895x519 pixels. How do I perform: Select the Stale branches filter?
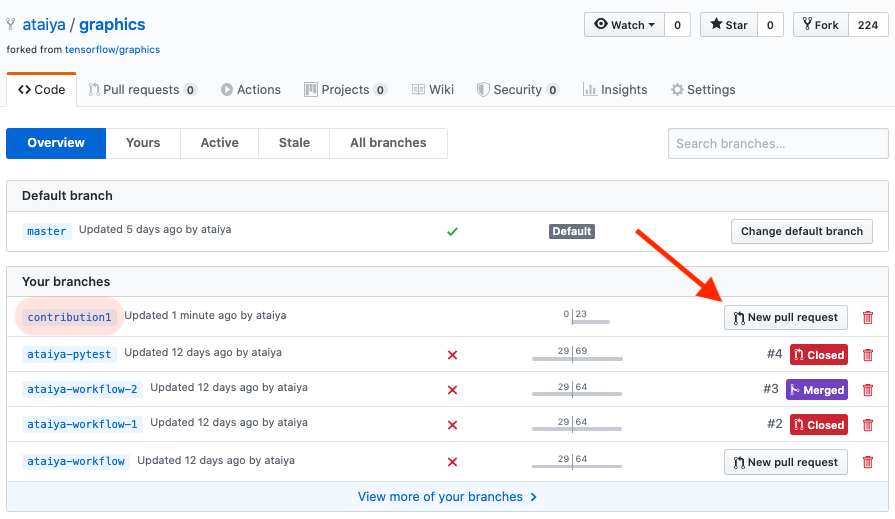[295, 143]
